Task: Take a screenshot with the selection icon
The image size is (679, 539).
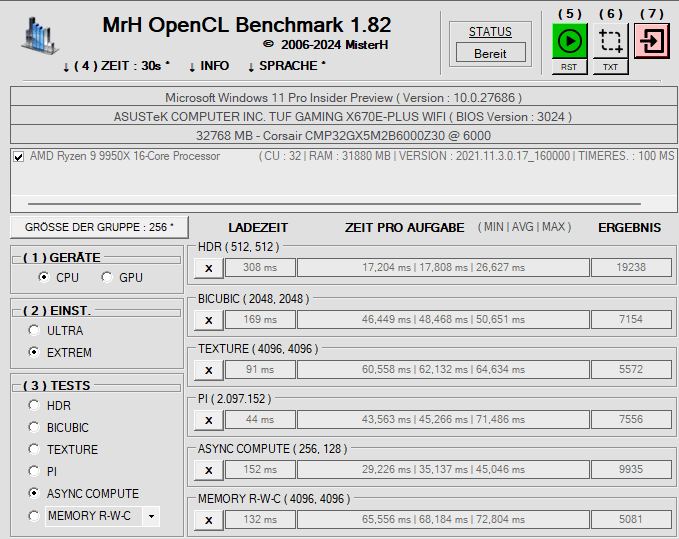Action: click(x=611, y=41)
